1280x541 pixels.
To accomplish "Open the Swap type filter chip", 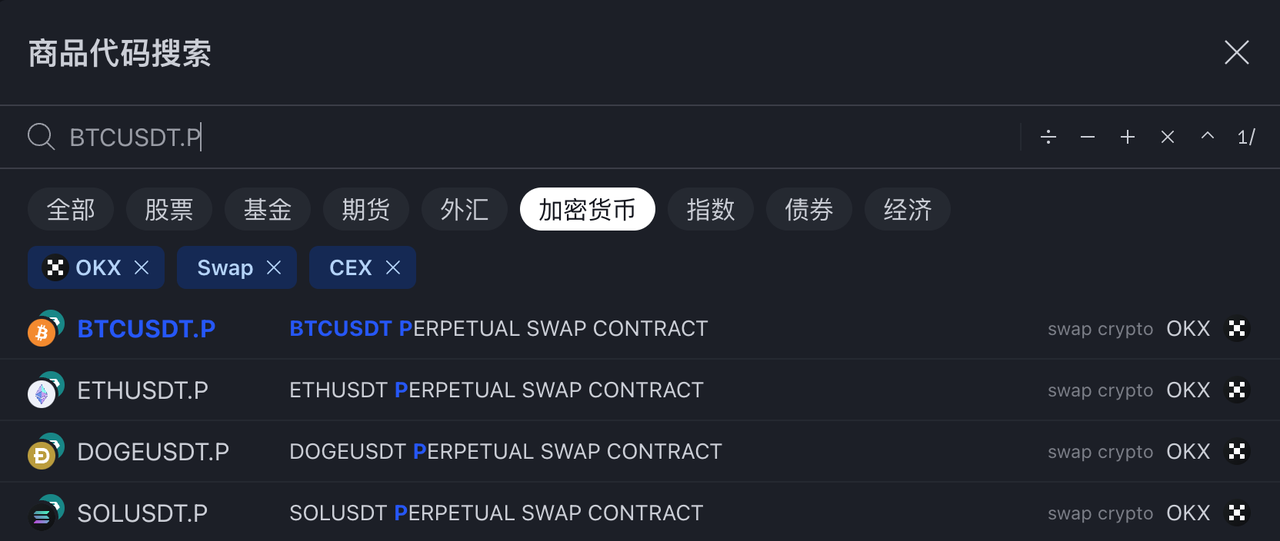I will click(225, 268).
